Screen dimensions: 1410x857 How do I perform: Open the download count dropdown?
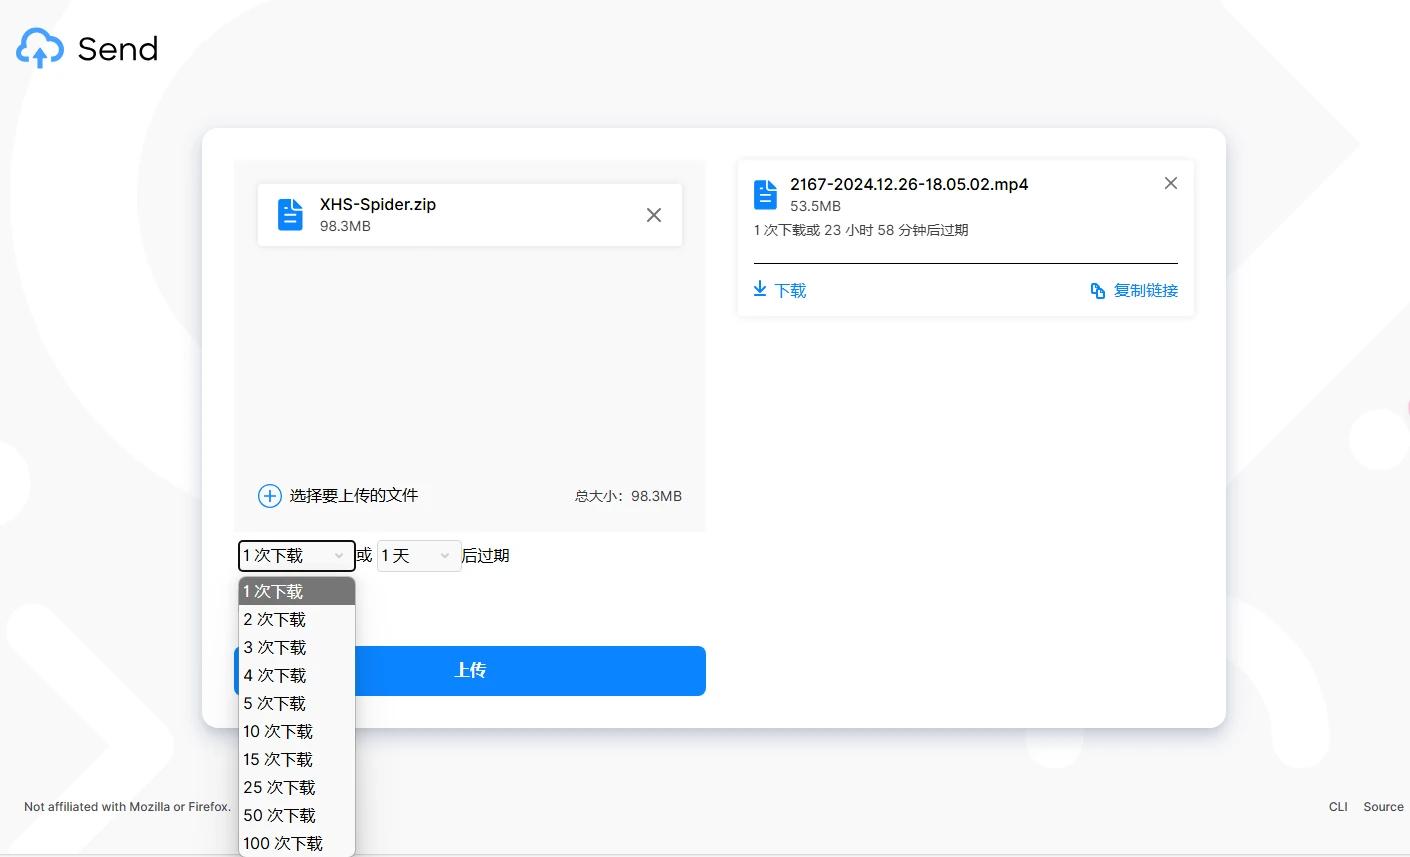[x=296, y=556]
